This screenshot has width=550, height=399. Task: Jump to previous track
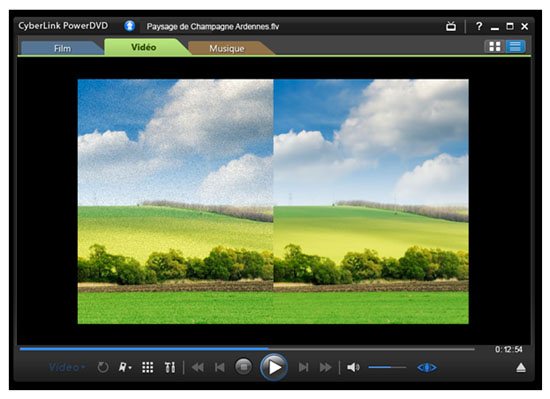pyautogui.click(x=220, y=367)
